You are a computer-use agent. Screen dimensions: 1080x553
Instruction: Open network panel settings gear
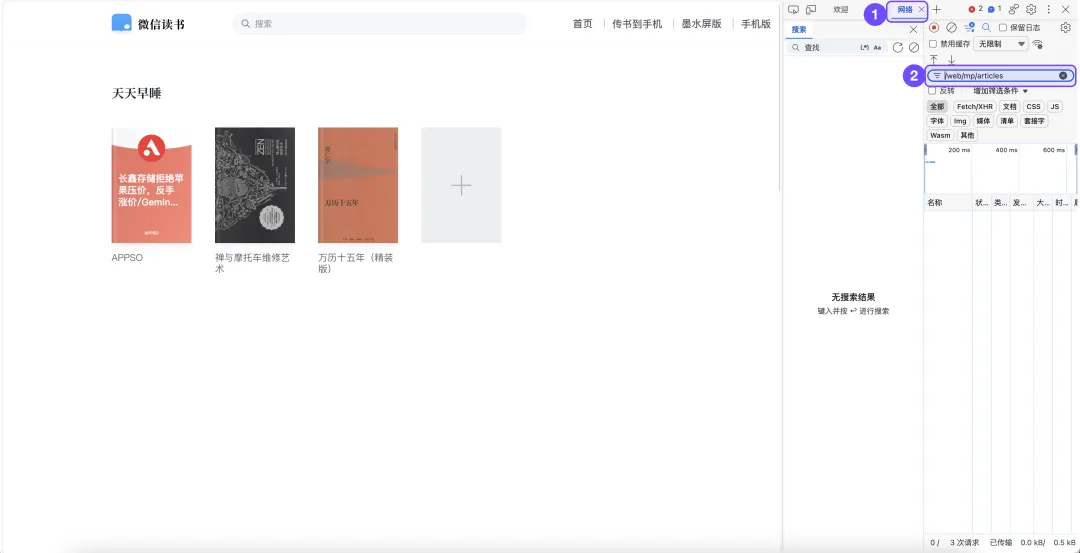1066,28
